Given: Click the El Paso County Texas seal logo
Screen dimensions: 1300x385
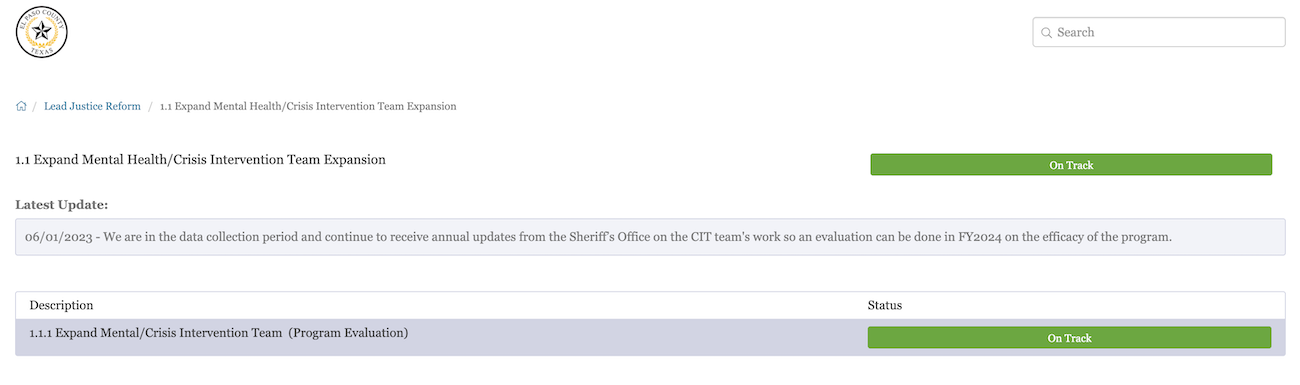Looking at the screenshot, I should [42, 32].
